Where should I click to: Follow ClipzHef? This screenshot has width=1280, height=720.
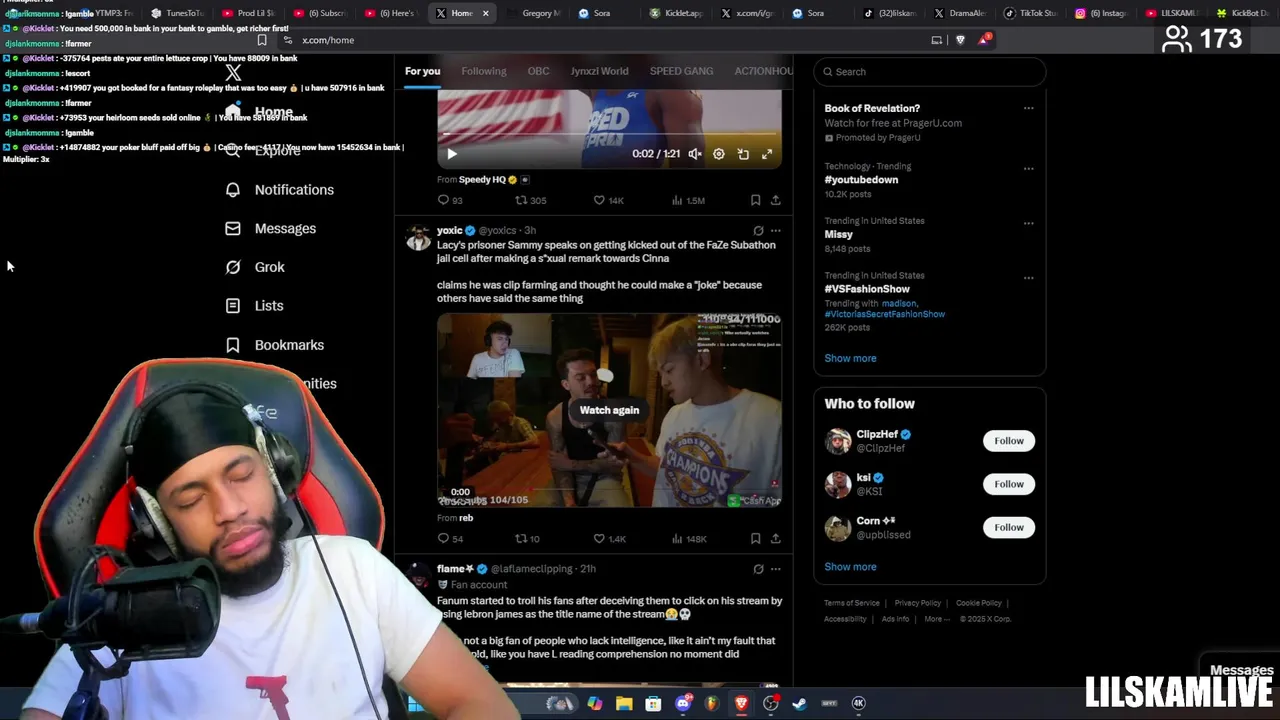[1008, 441]
